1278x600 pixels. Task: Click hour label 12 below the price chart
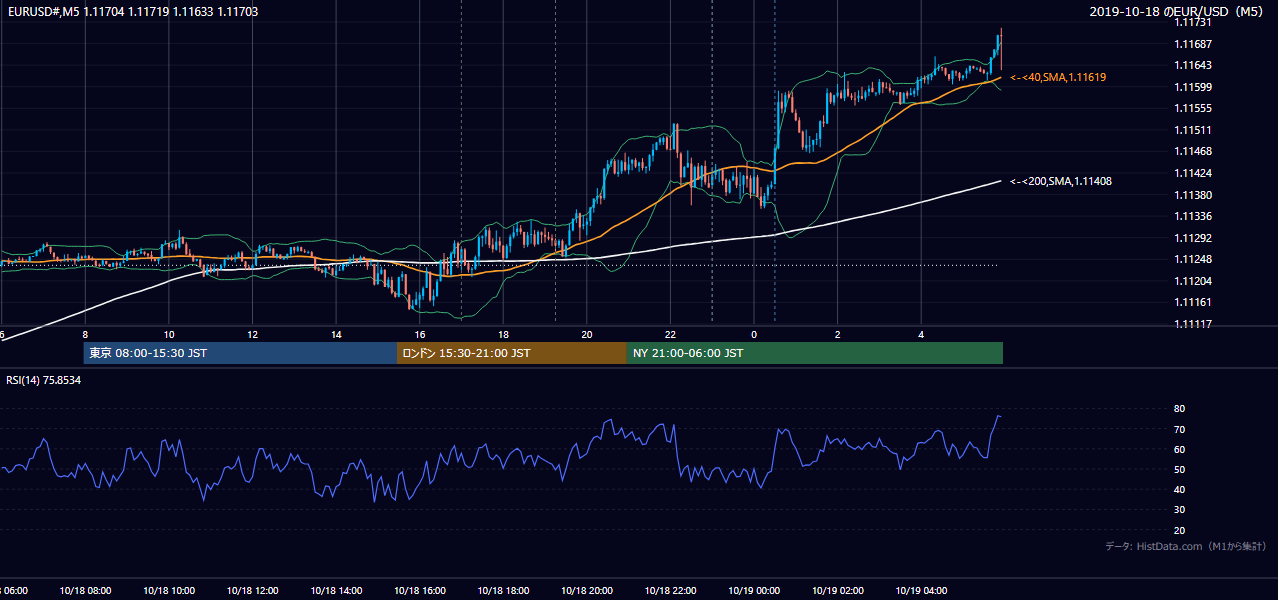253,335
